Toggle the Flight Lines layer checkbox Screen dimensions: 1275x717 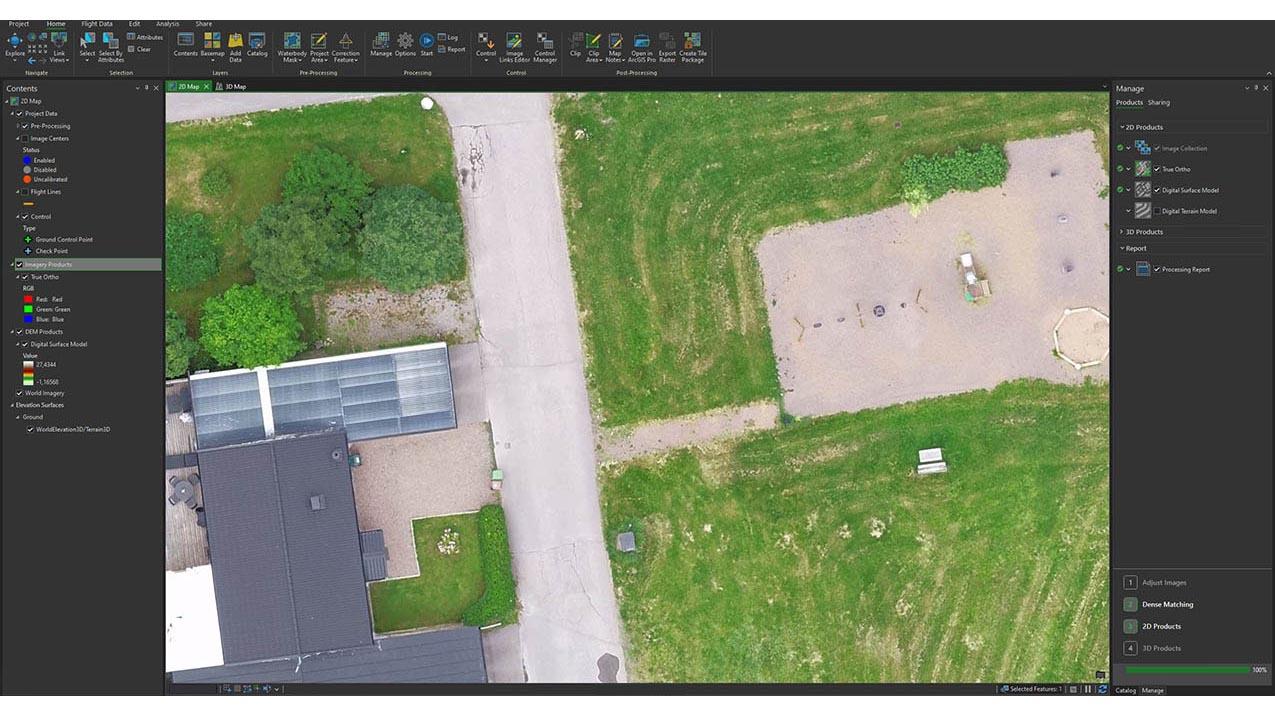(x=24, y=192)
